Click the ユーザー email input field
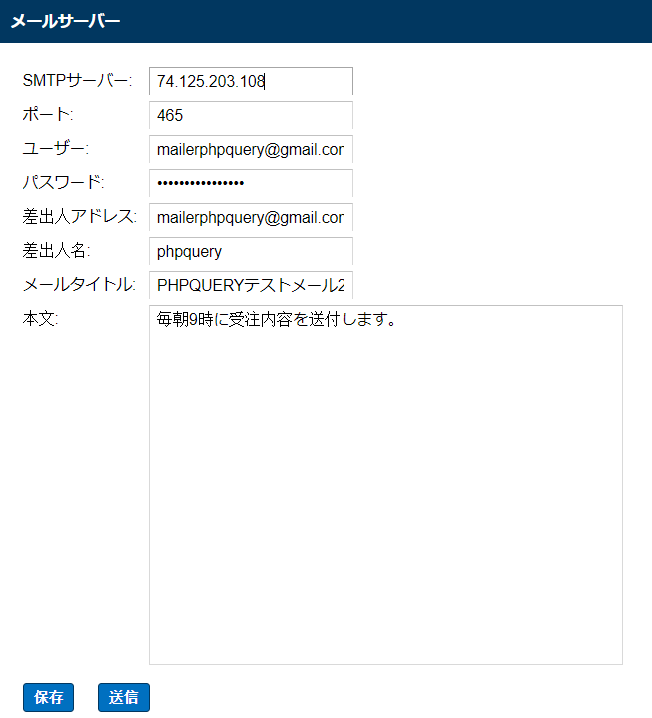This screenshot has height=718, width=652. tap(251, 149)
